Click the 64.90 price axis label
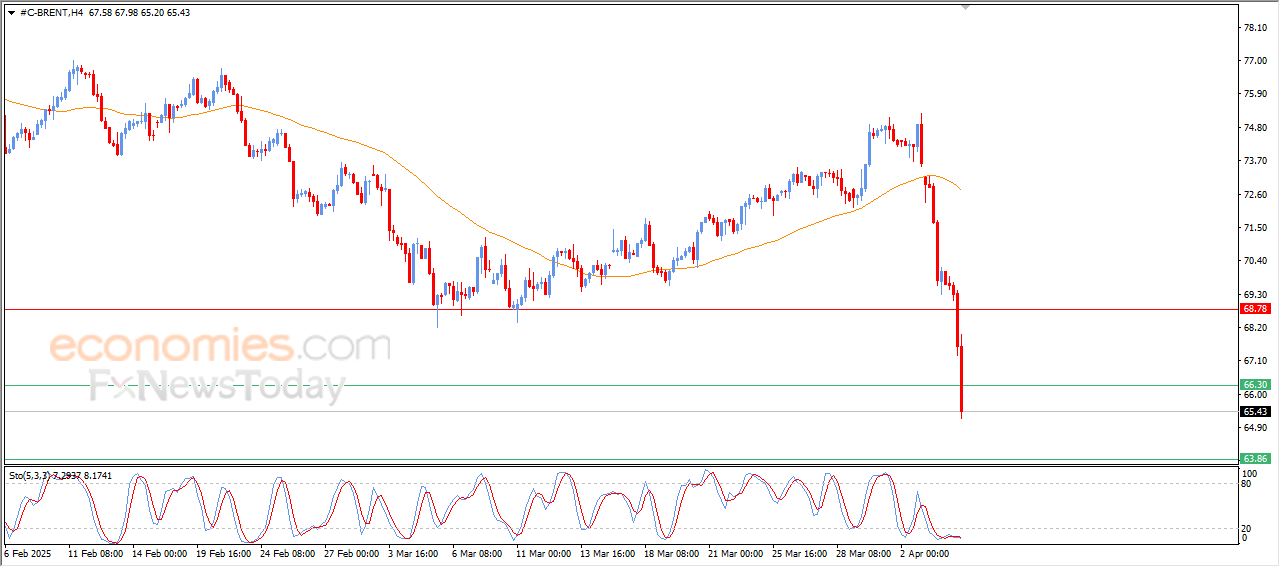Screen dimensions: 1280x567 coord(1255,428)
